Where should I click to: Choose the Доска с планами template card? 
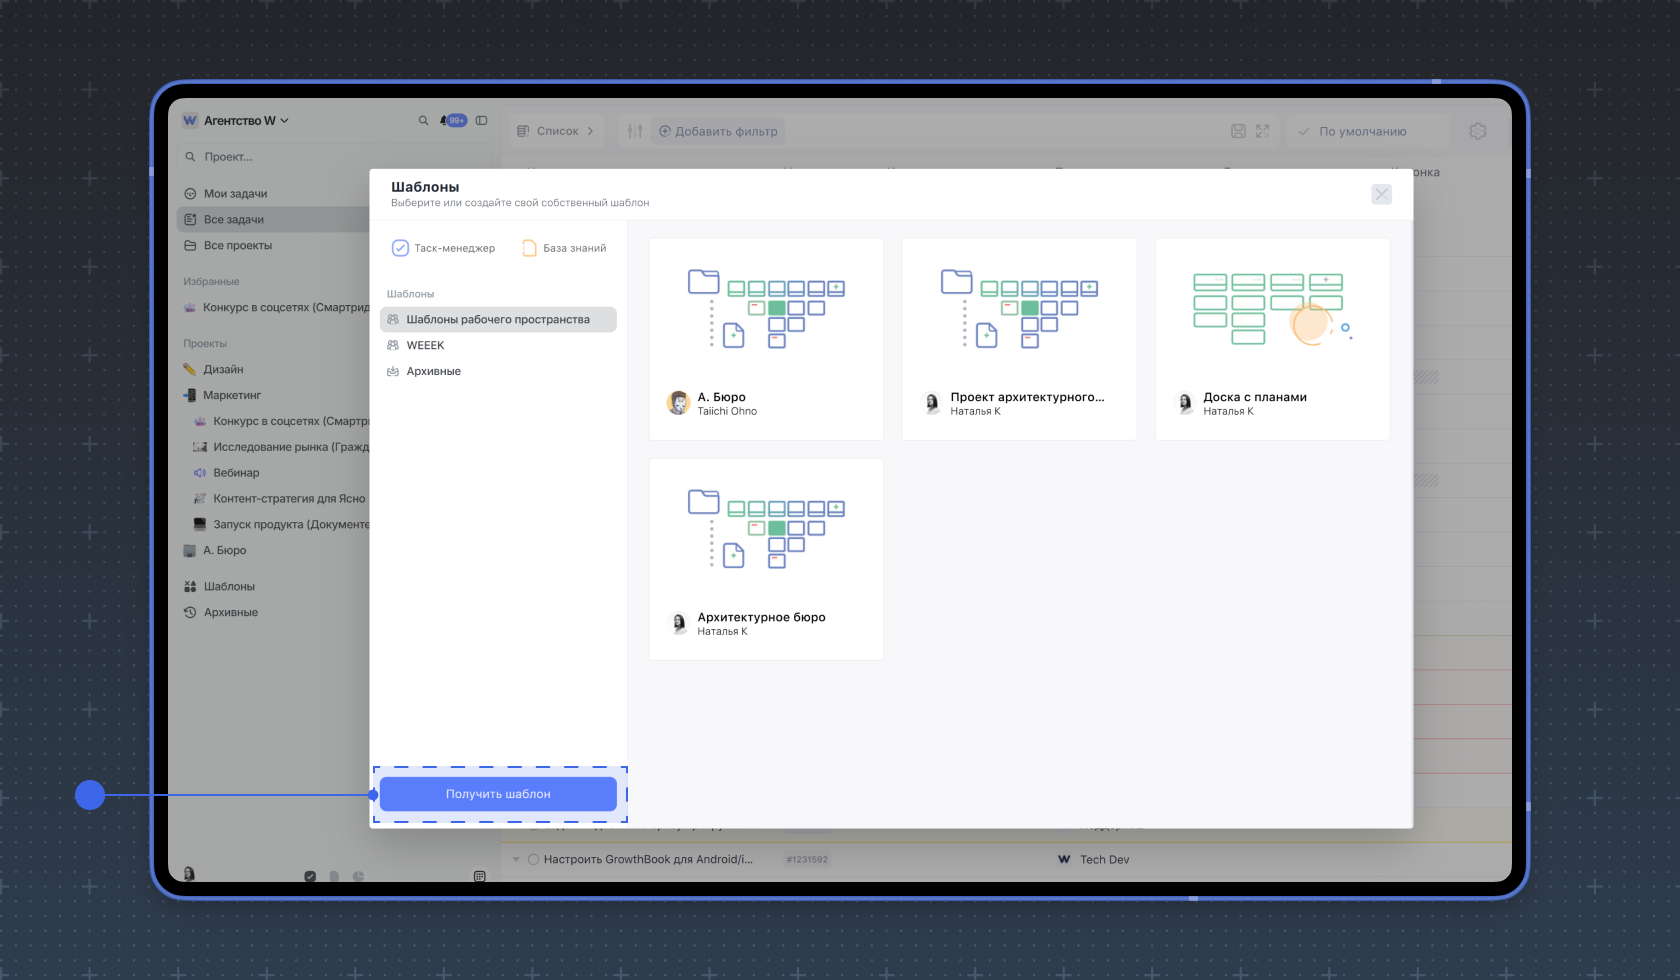tap(1272, 339)
